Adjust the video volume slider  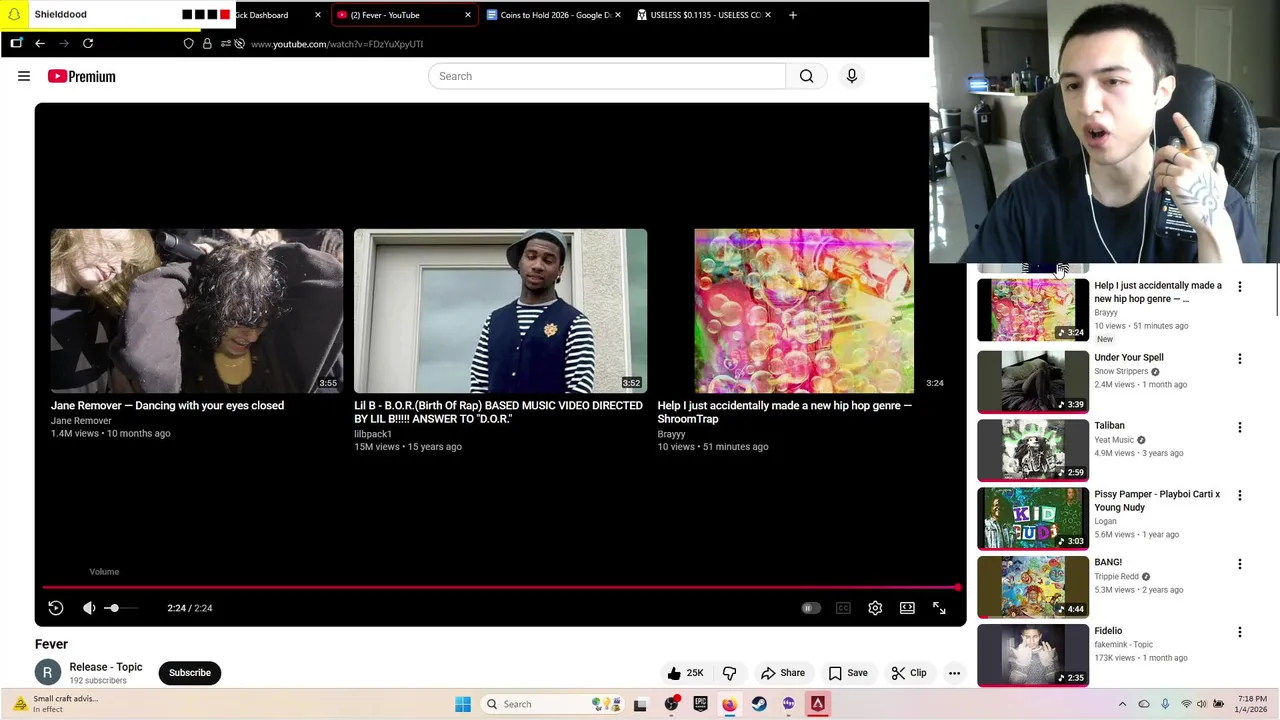point(123,608)
